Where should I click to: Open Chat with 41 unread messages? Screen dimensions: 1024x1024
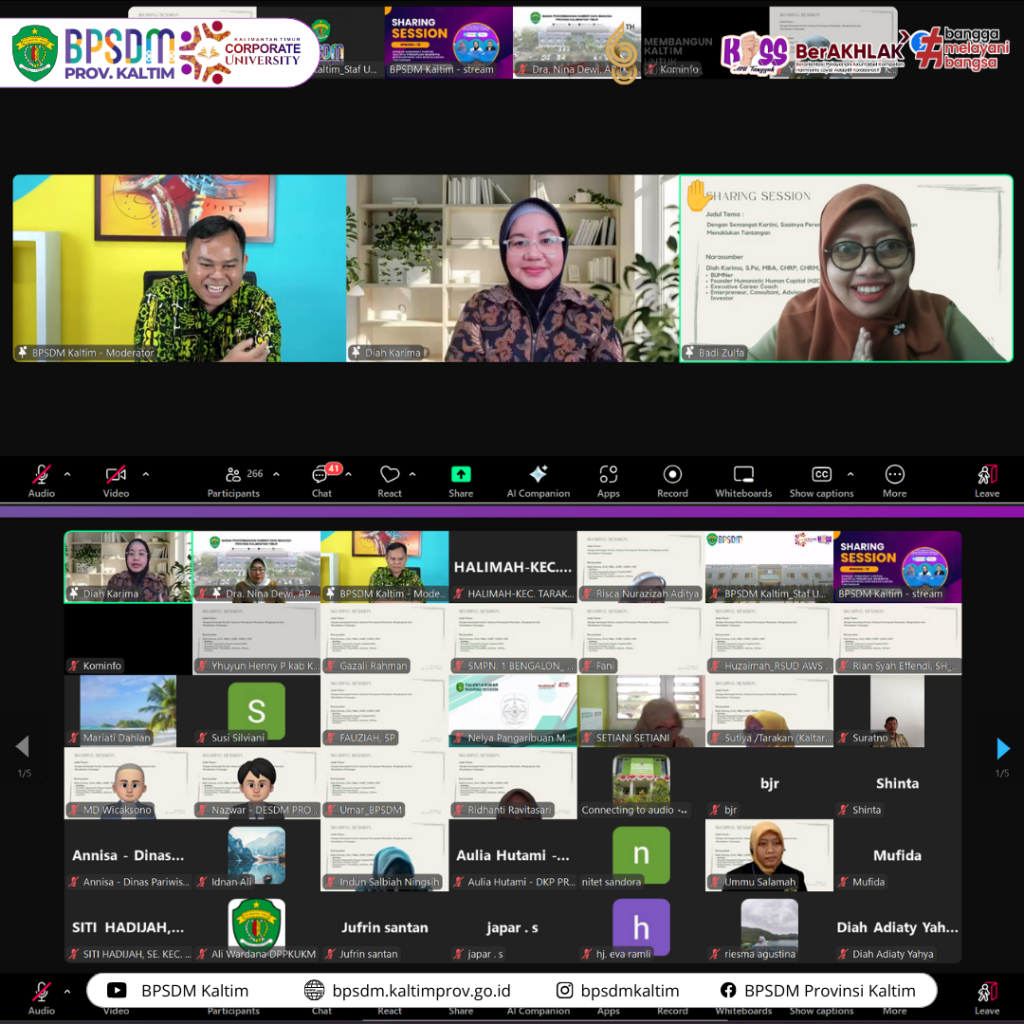322,480
